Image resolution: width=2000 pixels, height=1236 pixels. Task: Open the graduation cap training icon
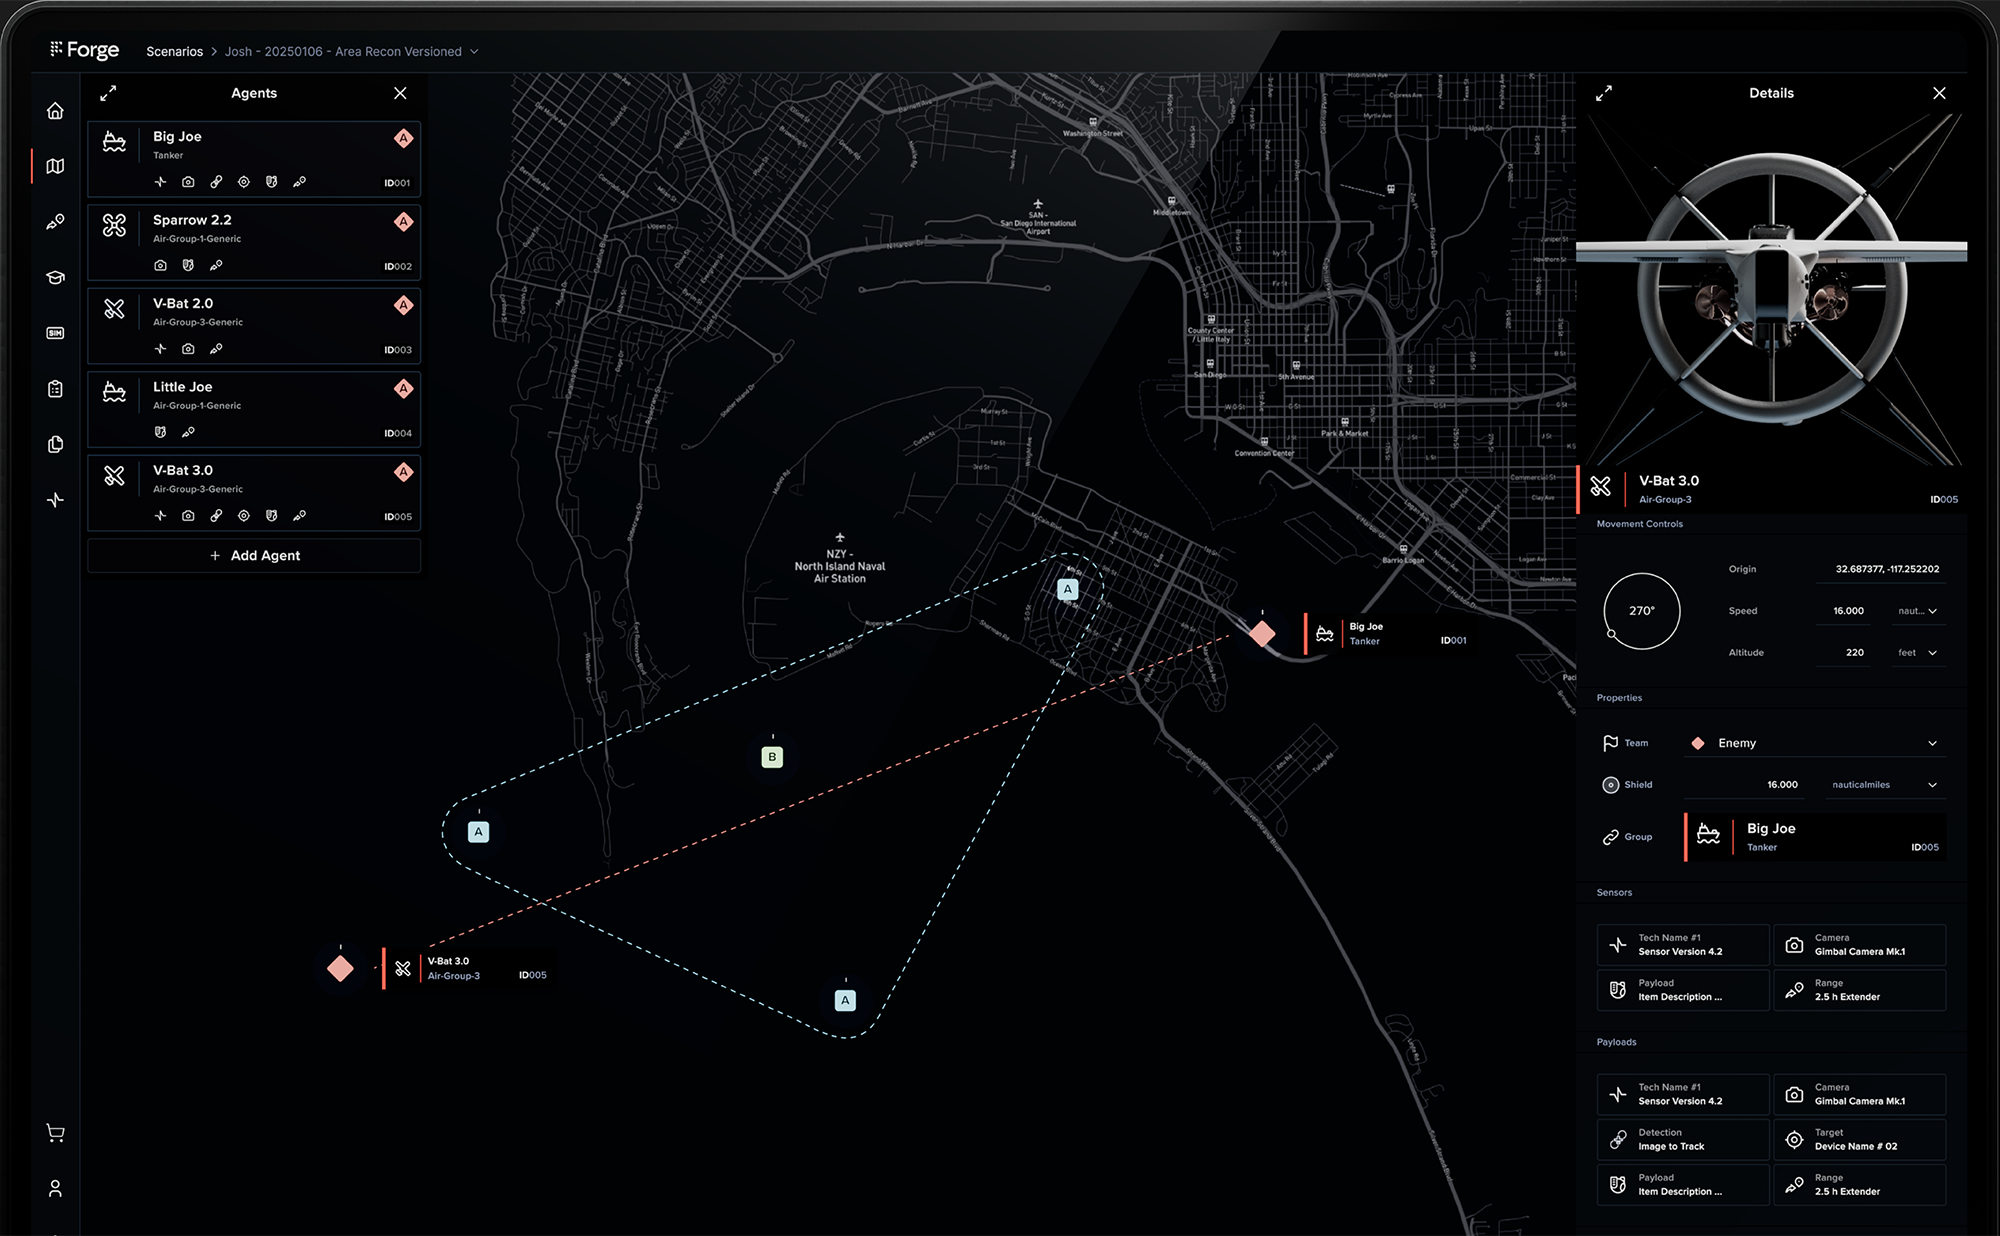click(x=55, y=277)
